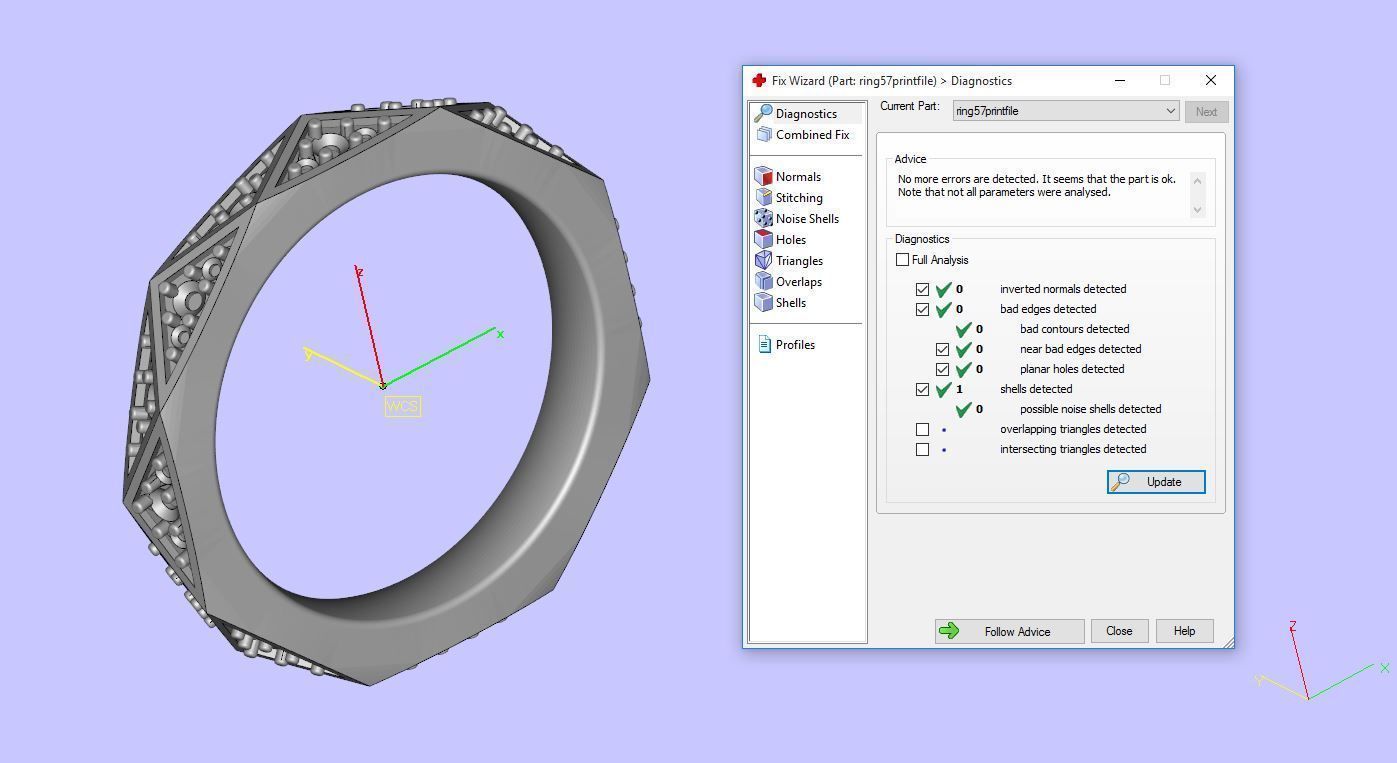This screenshot has height=763, width=1397.
Task: Click the green check beside inverted normals
Action: click(943, 289)
